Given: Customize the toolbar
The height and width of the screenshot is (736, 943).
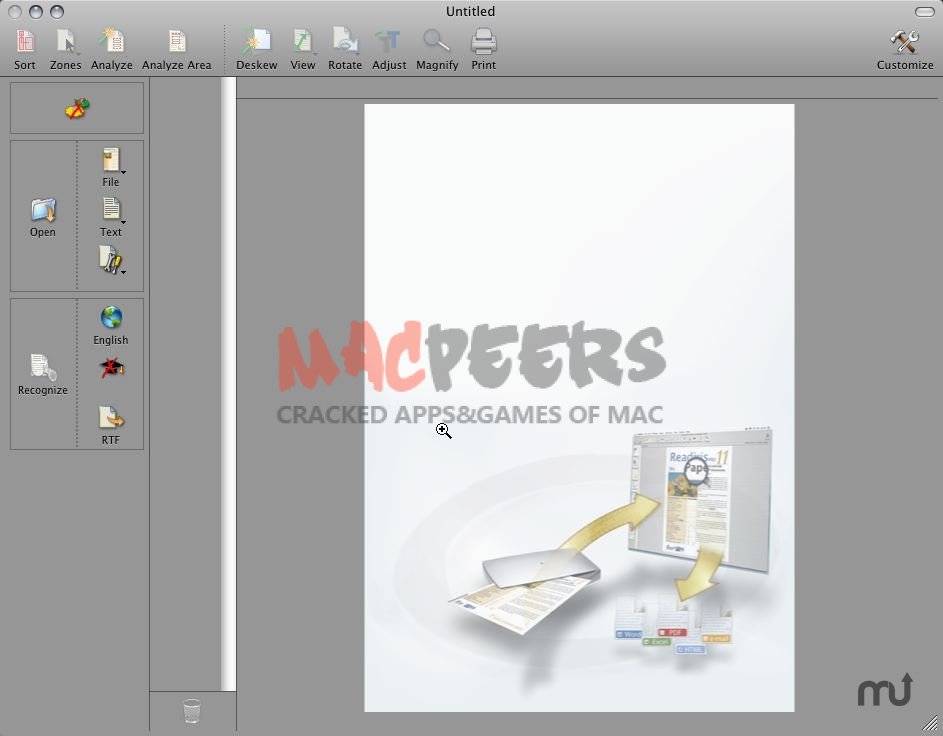Looking at the screenshot, I should pyautogui.click(x=904, y=48).
